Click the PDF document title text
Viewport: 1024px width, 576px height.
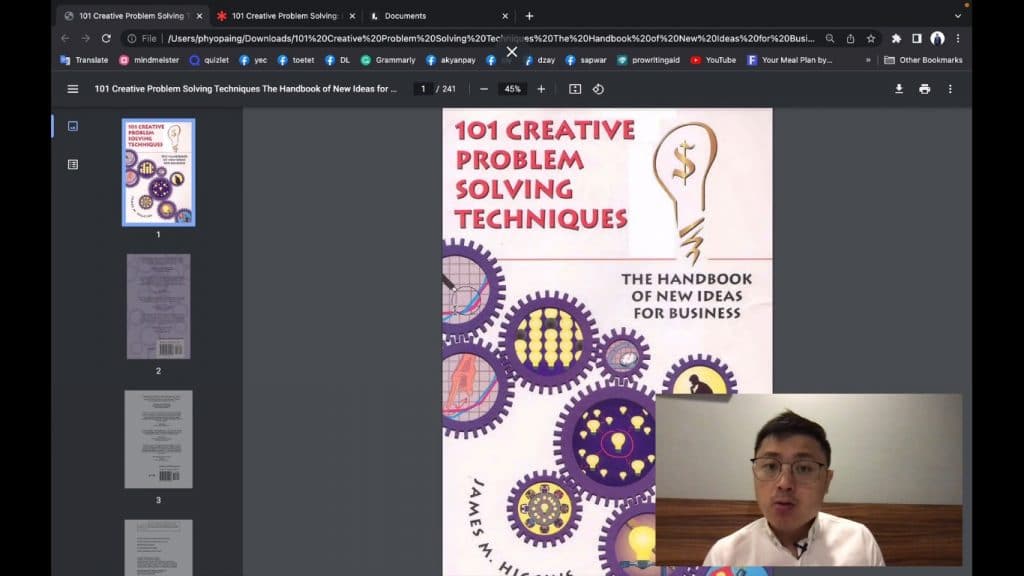pos(246,89)
